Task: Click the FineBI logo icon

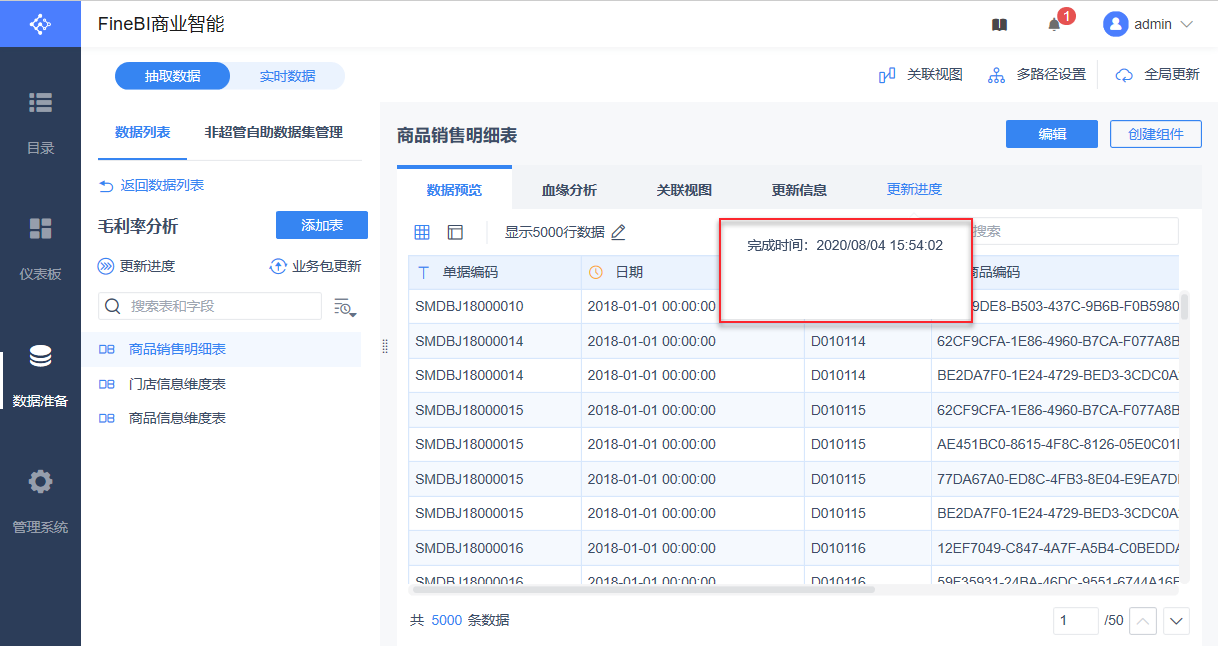Action: [x=40, y=24]
